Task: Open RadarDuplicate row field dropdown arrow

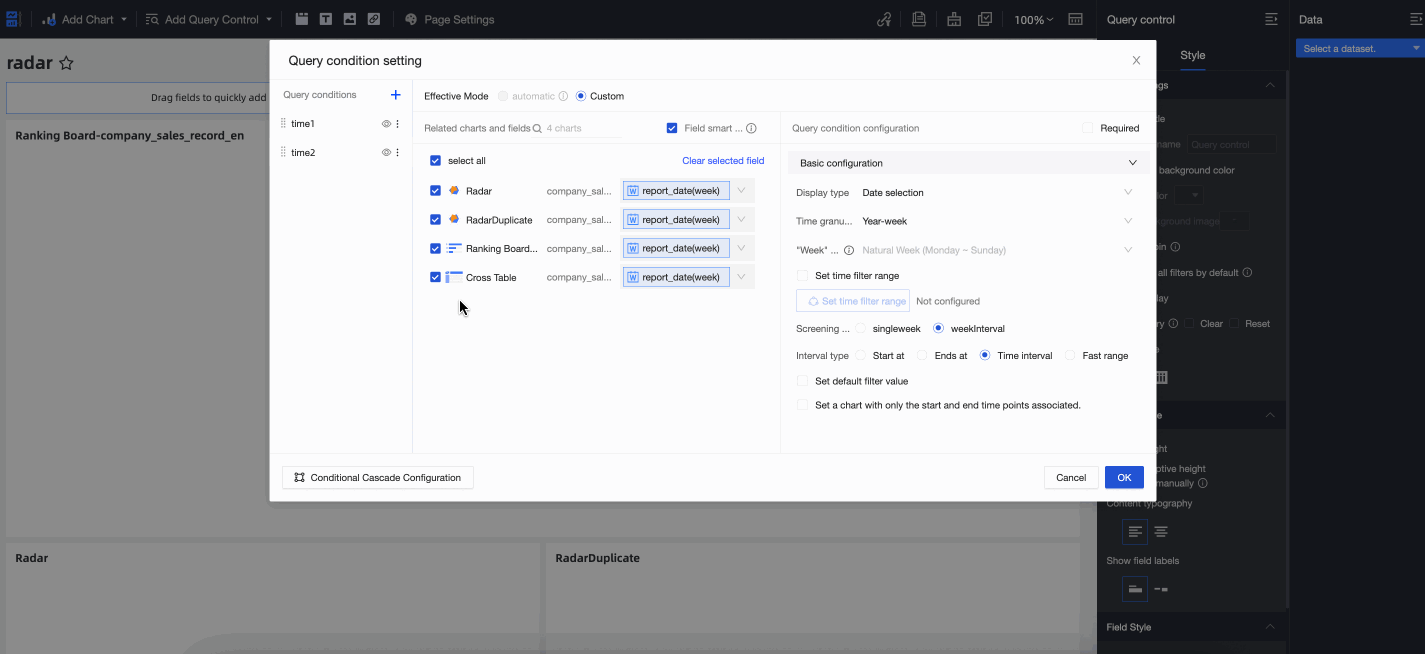Action: pyautogui.click(x=742, y=219)
